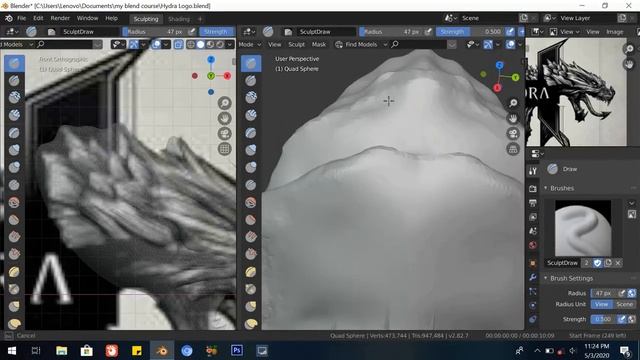This screenshot has height=360, width=640.
Task: Select the Draw brush in the right viewport toolbar
Action: 251,64
